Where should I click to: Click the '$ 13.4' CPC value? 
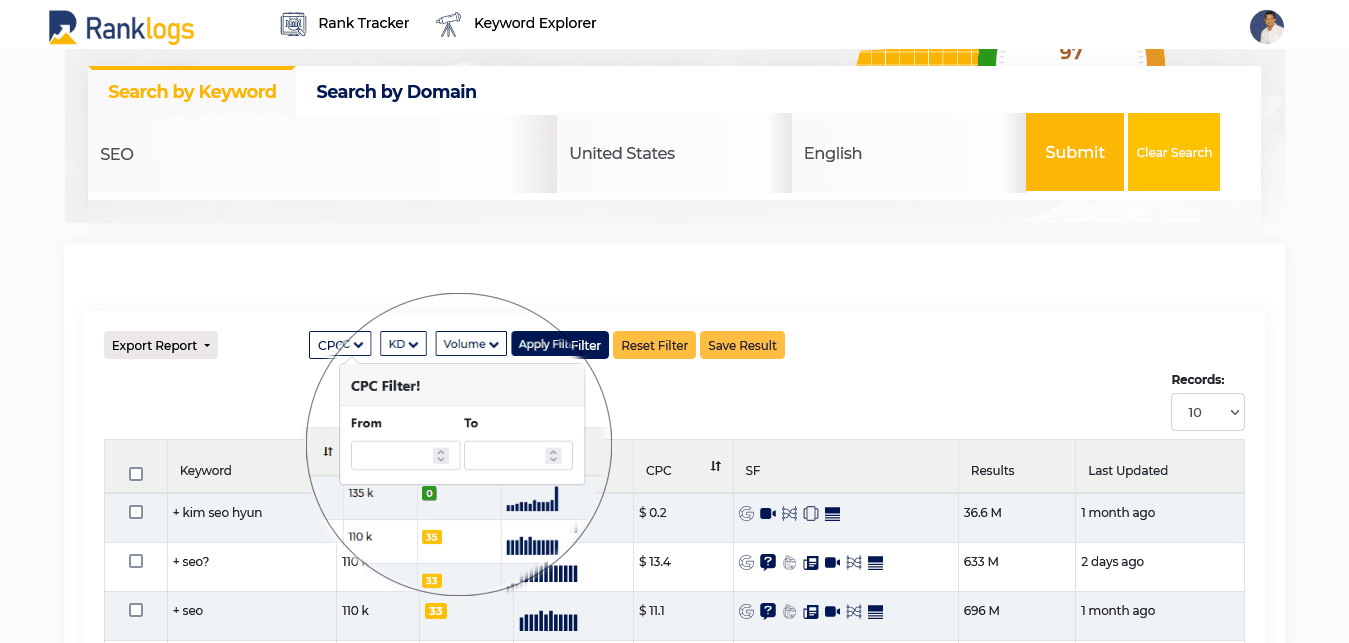coord(655,562)
